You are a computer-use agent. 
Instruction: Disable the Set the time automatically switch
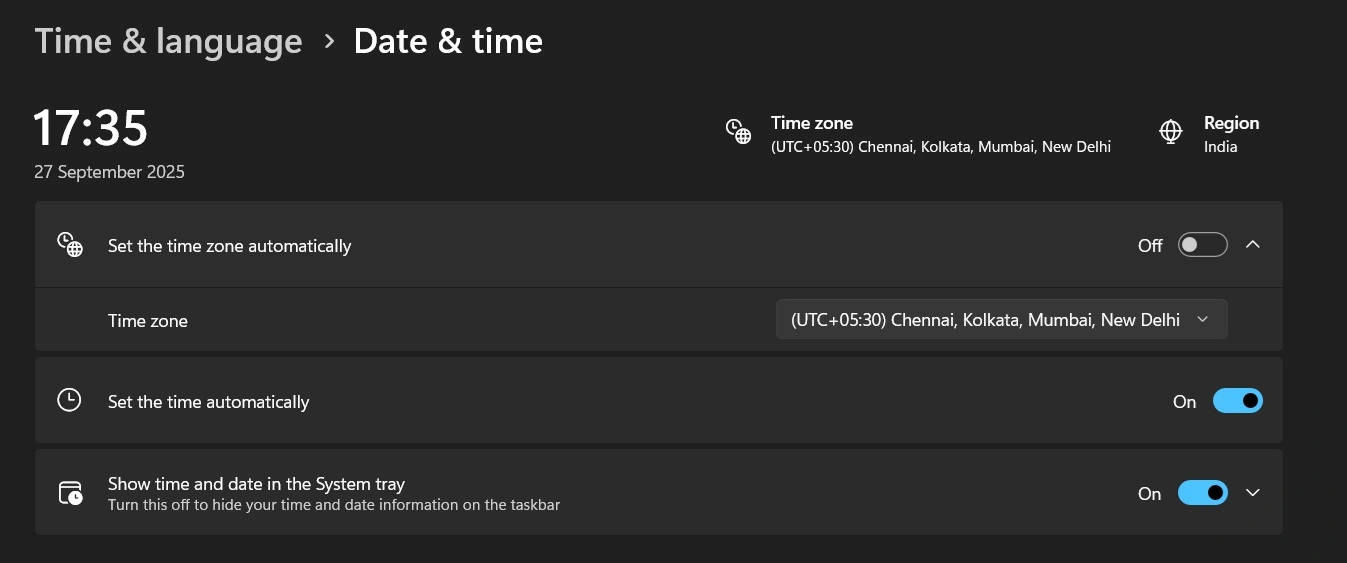click(x=1237, y=401)
